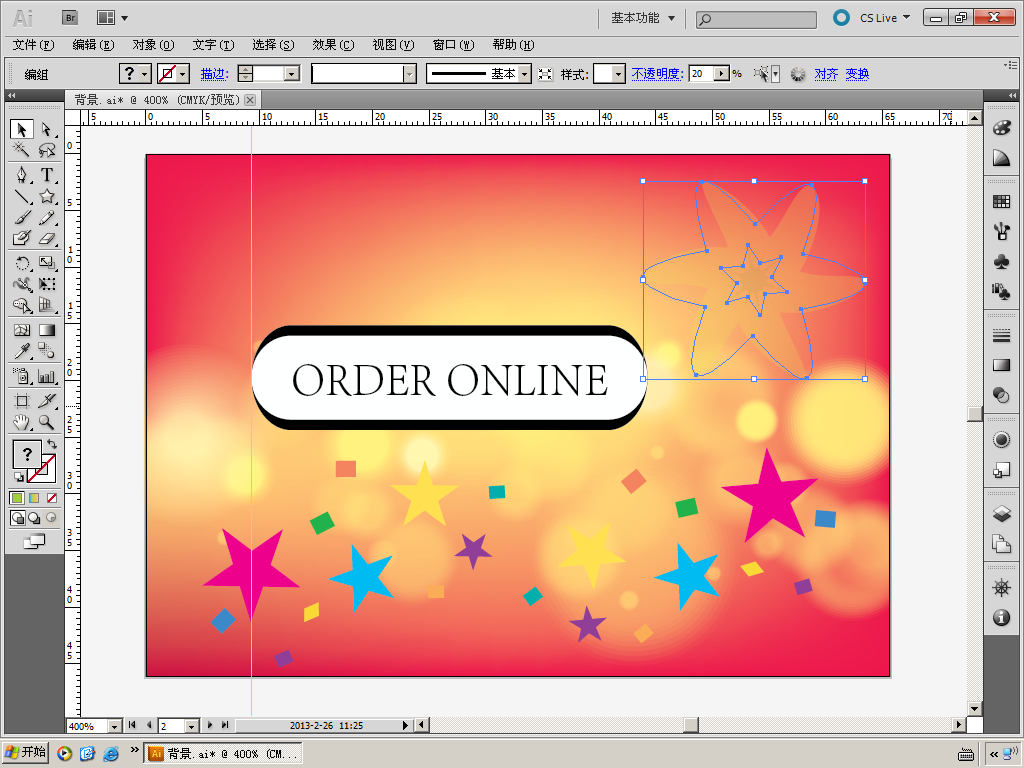The width and height of the screenshot is (1024, 768).
Task: Select the Eraser tool
Action: tap(46, 238)
